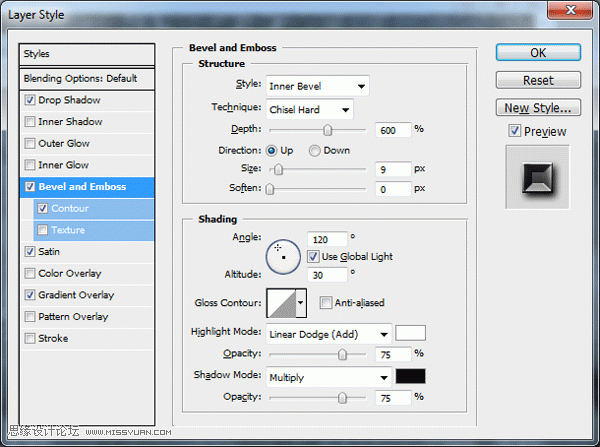Viewport: 600px width, 447px height.
Task: Click the Depth value field
Action: 393,131
